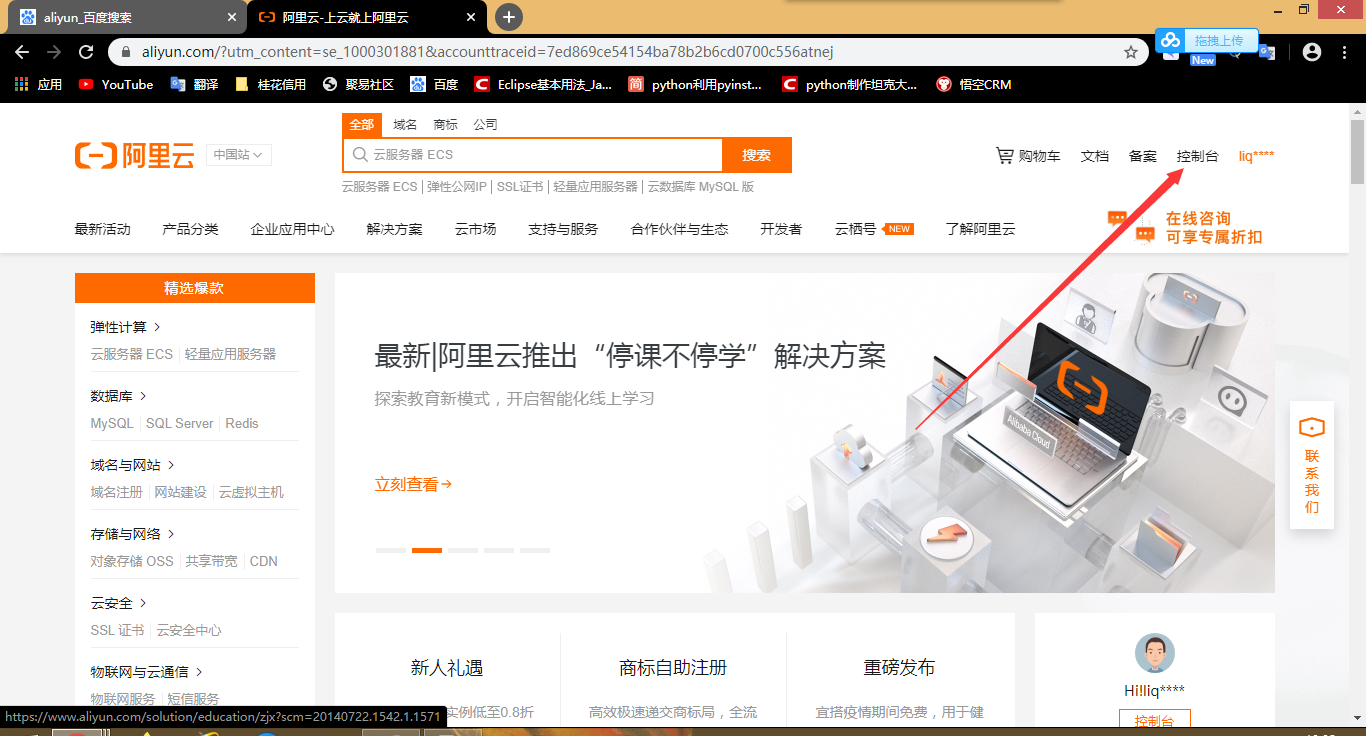Open 控制台 in the top header

pyautogui.click(x=1198, y=156)
